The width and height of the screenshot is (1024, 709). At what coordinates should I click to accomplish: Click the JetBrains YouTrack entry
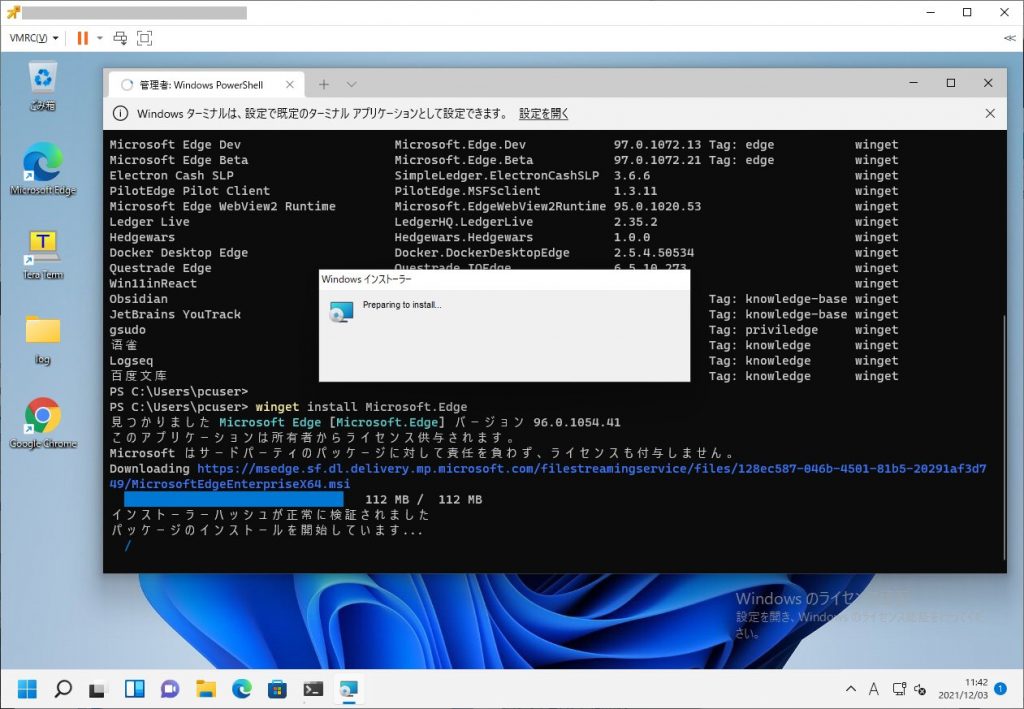coord(175,314)
